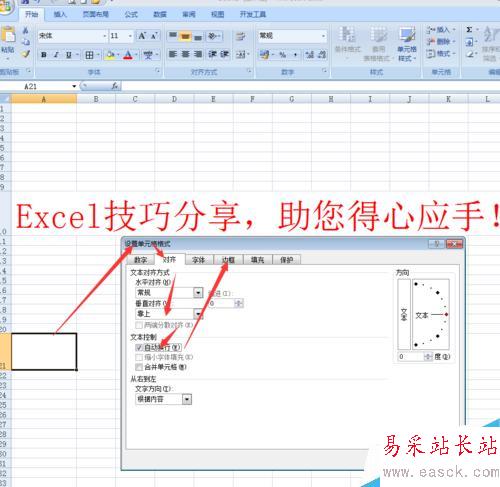Open the number format 常规 dropdown in ribbon
This screenshot has height=487, width=500.
point(323,36)
